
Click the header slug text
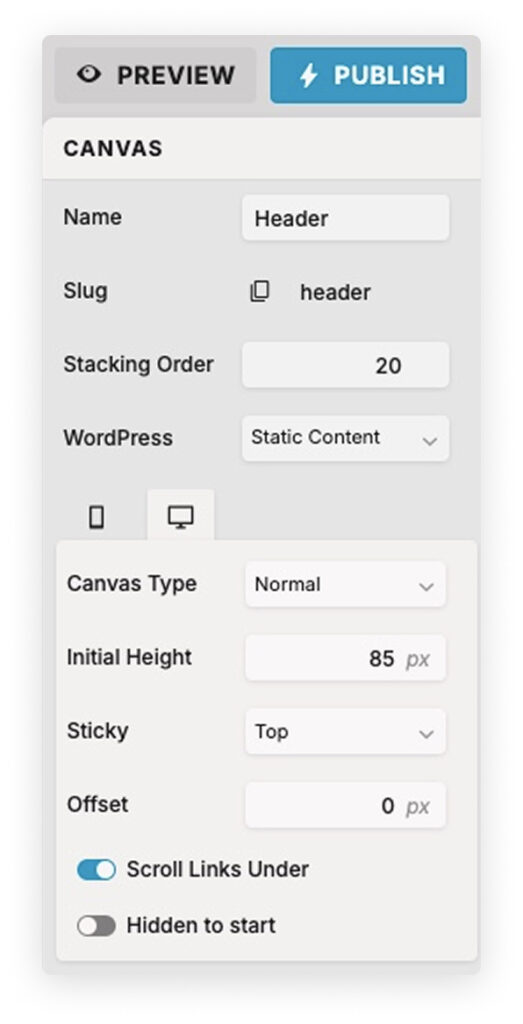[335, 292]
